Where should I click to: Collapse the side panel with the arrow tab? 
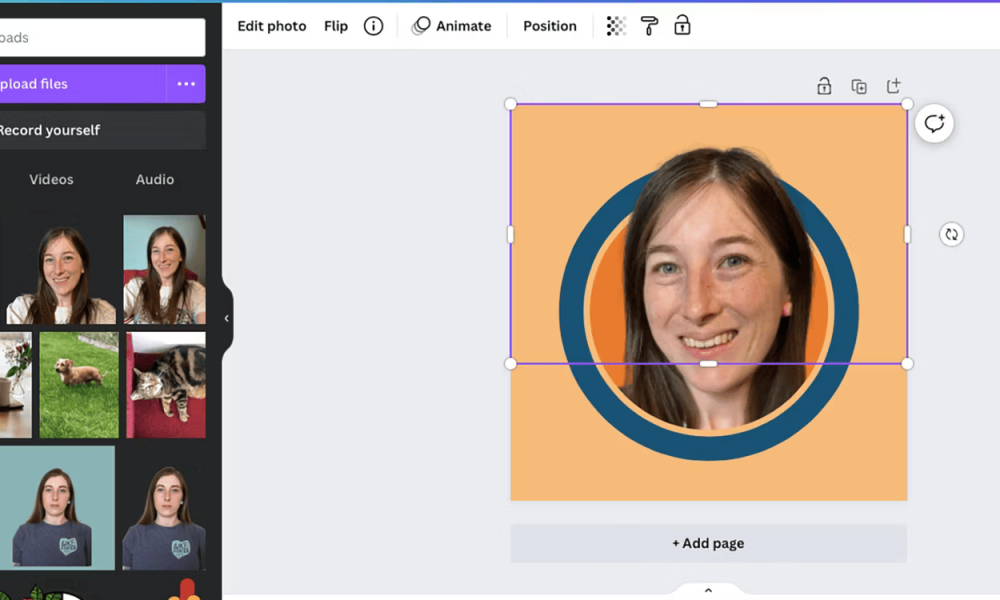coord(227,318)
